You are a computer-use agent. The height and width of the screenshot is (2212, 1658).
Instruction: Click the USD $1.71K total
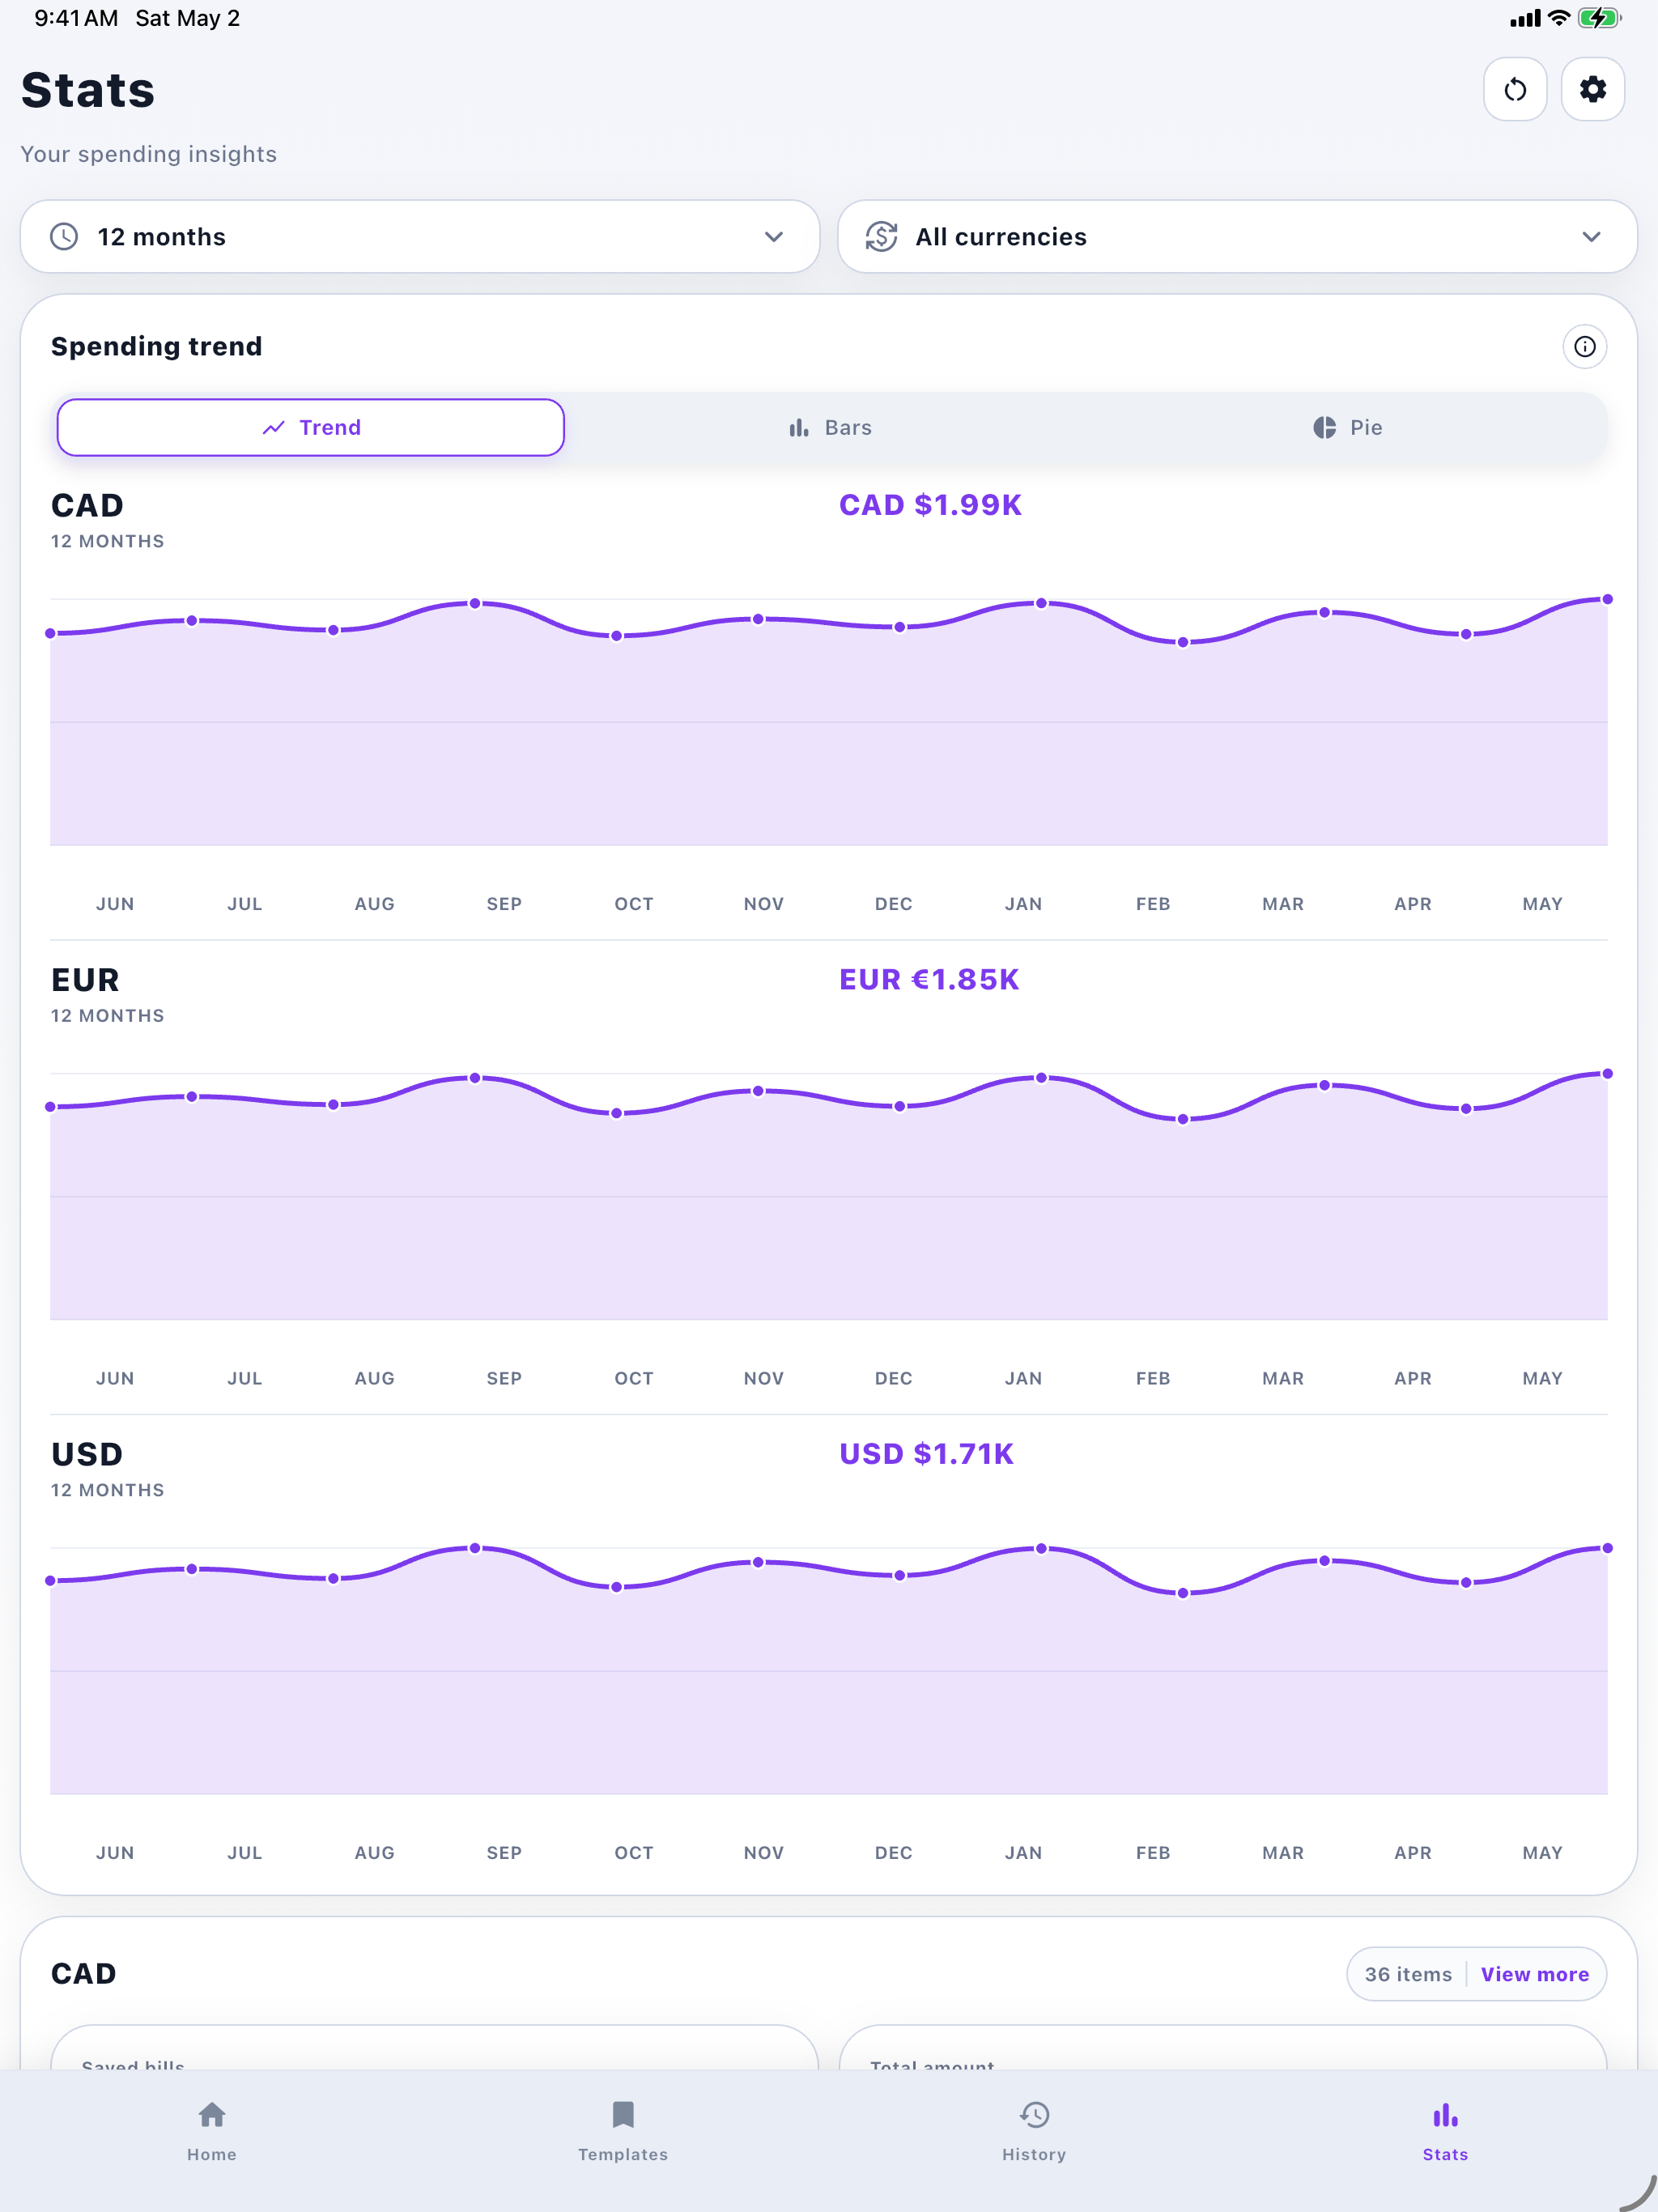(926, 1453)
